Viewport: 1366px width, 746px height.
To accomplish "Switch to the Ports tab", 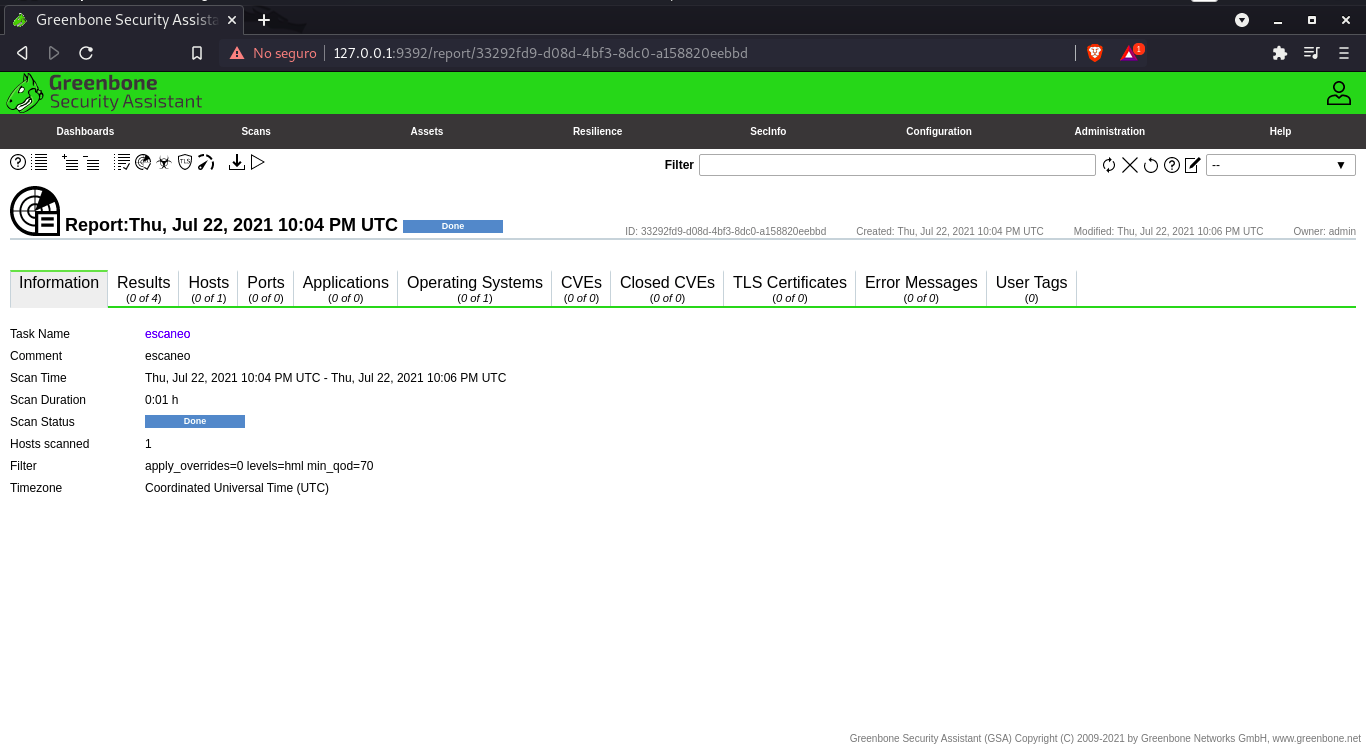I will tap(266, 288).
